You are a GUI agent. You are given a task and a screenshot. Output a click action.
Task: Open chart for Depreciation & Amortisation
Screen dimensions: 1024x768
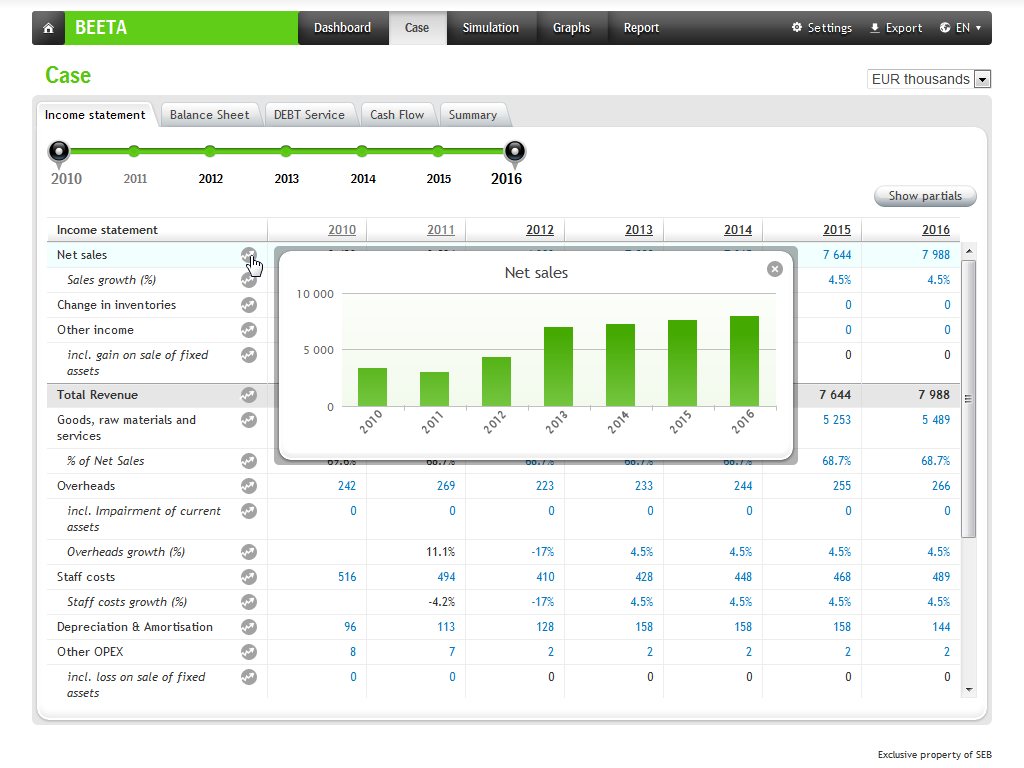tap(249, 627)
